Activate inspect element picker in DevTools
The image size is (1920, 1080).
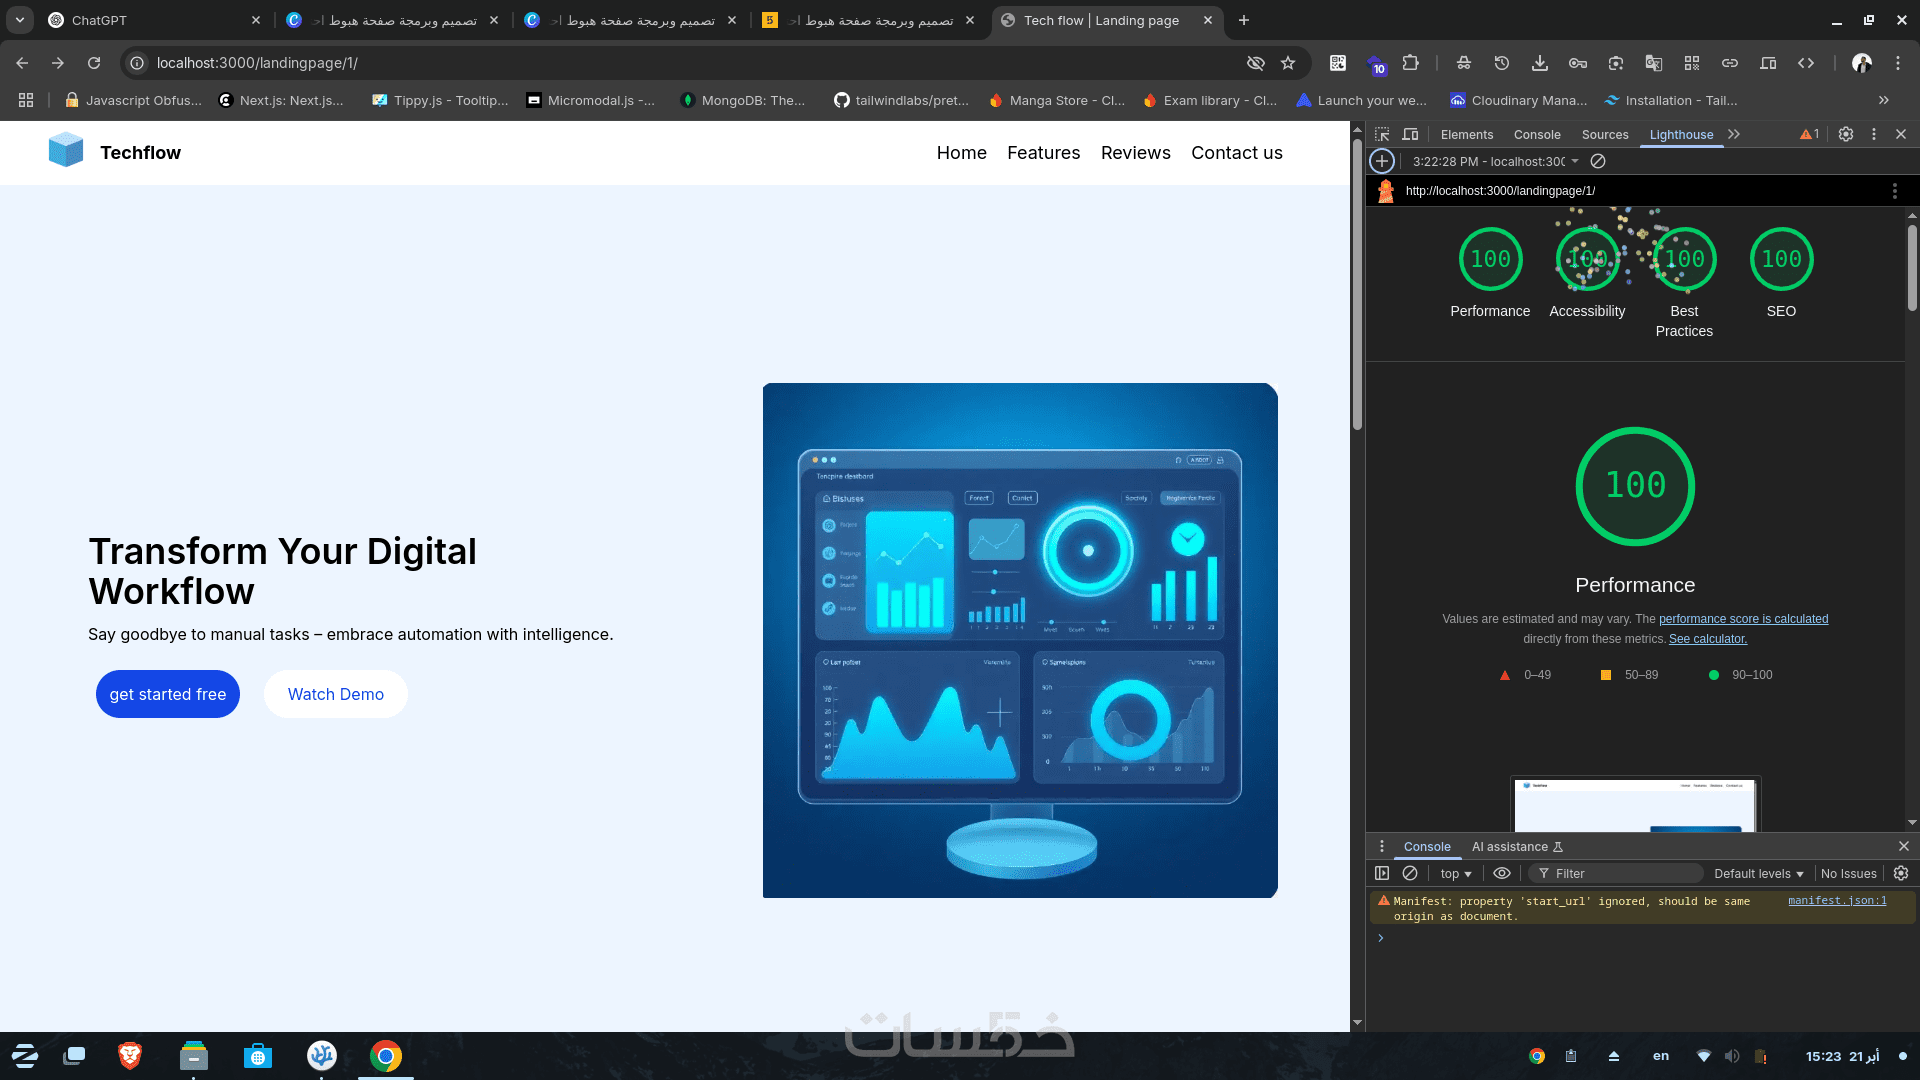point(1382,134)
